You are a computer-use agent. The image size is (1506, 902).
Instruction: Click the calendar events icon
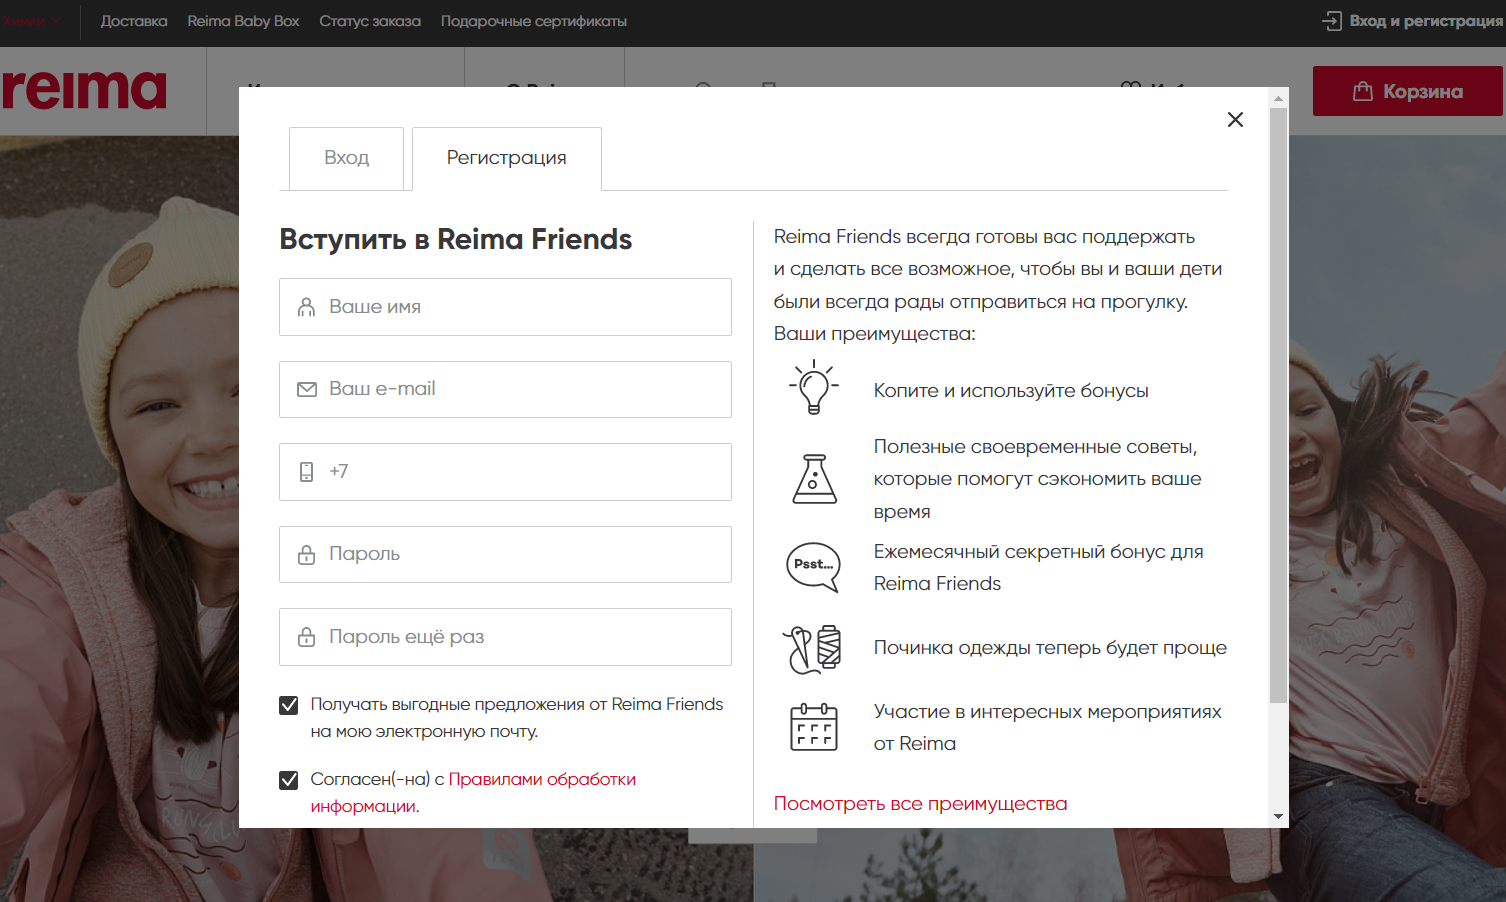(x=814, y=727)
